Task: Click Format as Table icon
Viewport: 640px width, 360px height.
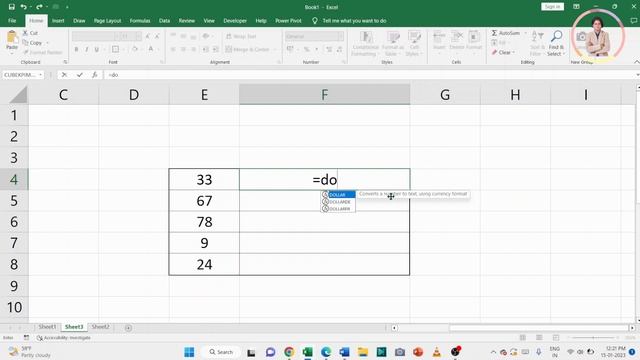Action: click(x=392, y=43)
